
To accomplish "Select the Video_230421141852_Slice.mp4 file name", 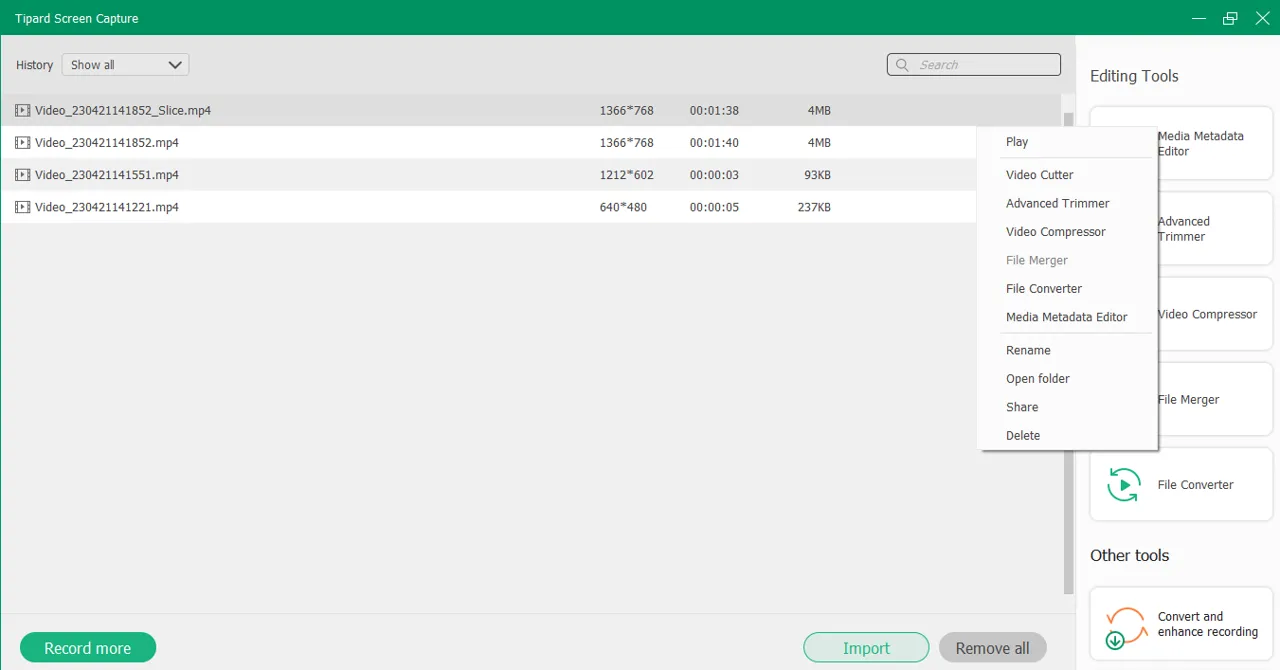I will coord(123,111).
